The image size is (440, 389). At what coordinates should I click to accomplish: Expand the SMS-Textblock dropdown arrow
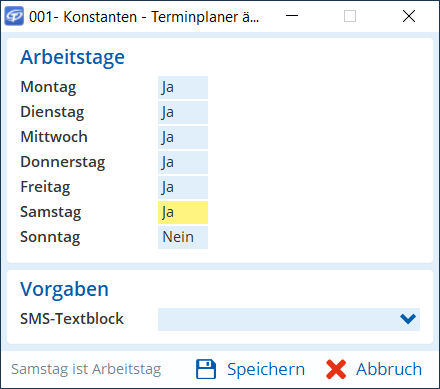click(x=408, y=319)
